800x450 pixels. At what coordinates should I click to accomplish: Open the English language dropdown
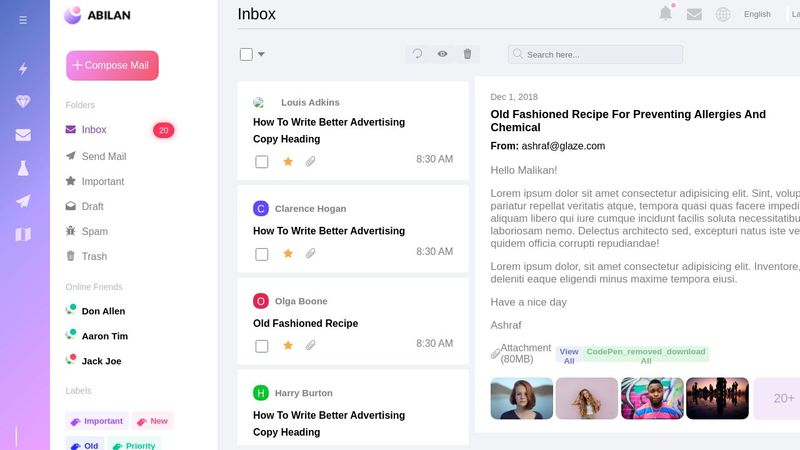757,14
